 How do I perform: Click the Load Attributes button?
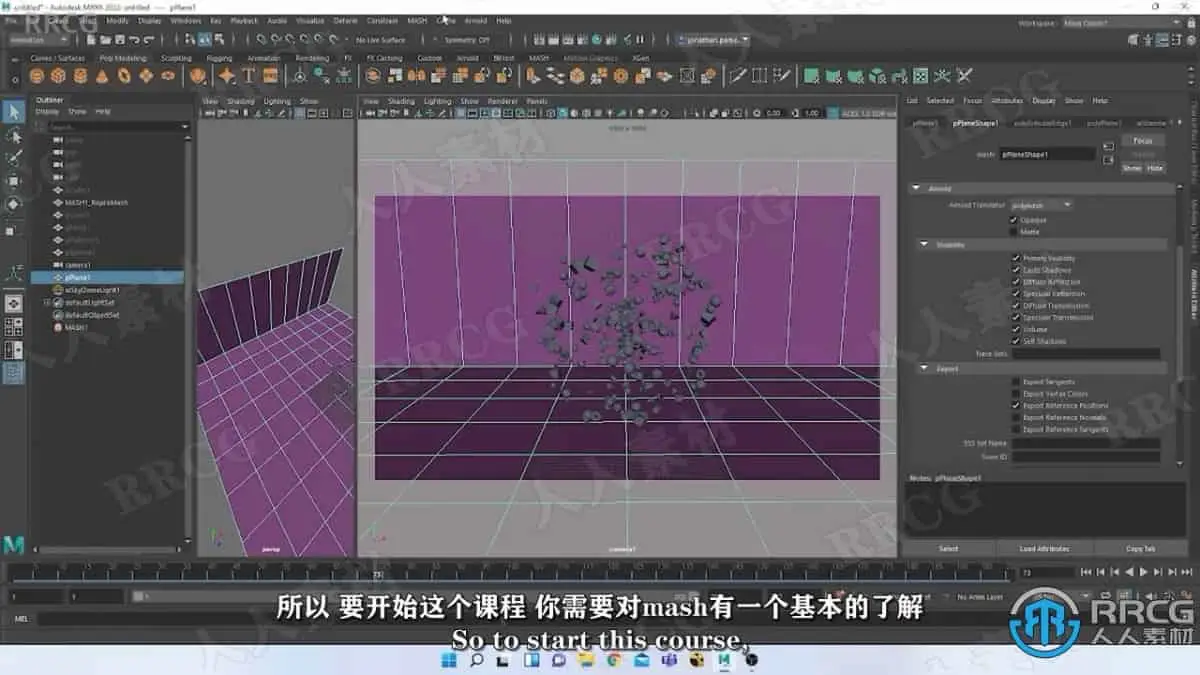click(1044, 548)
